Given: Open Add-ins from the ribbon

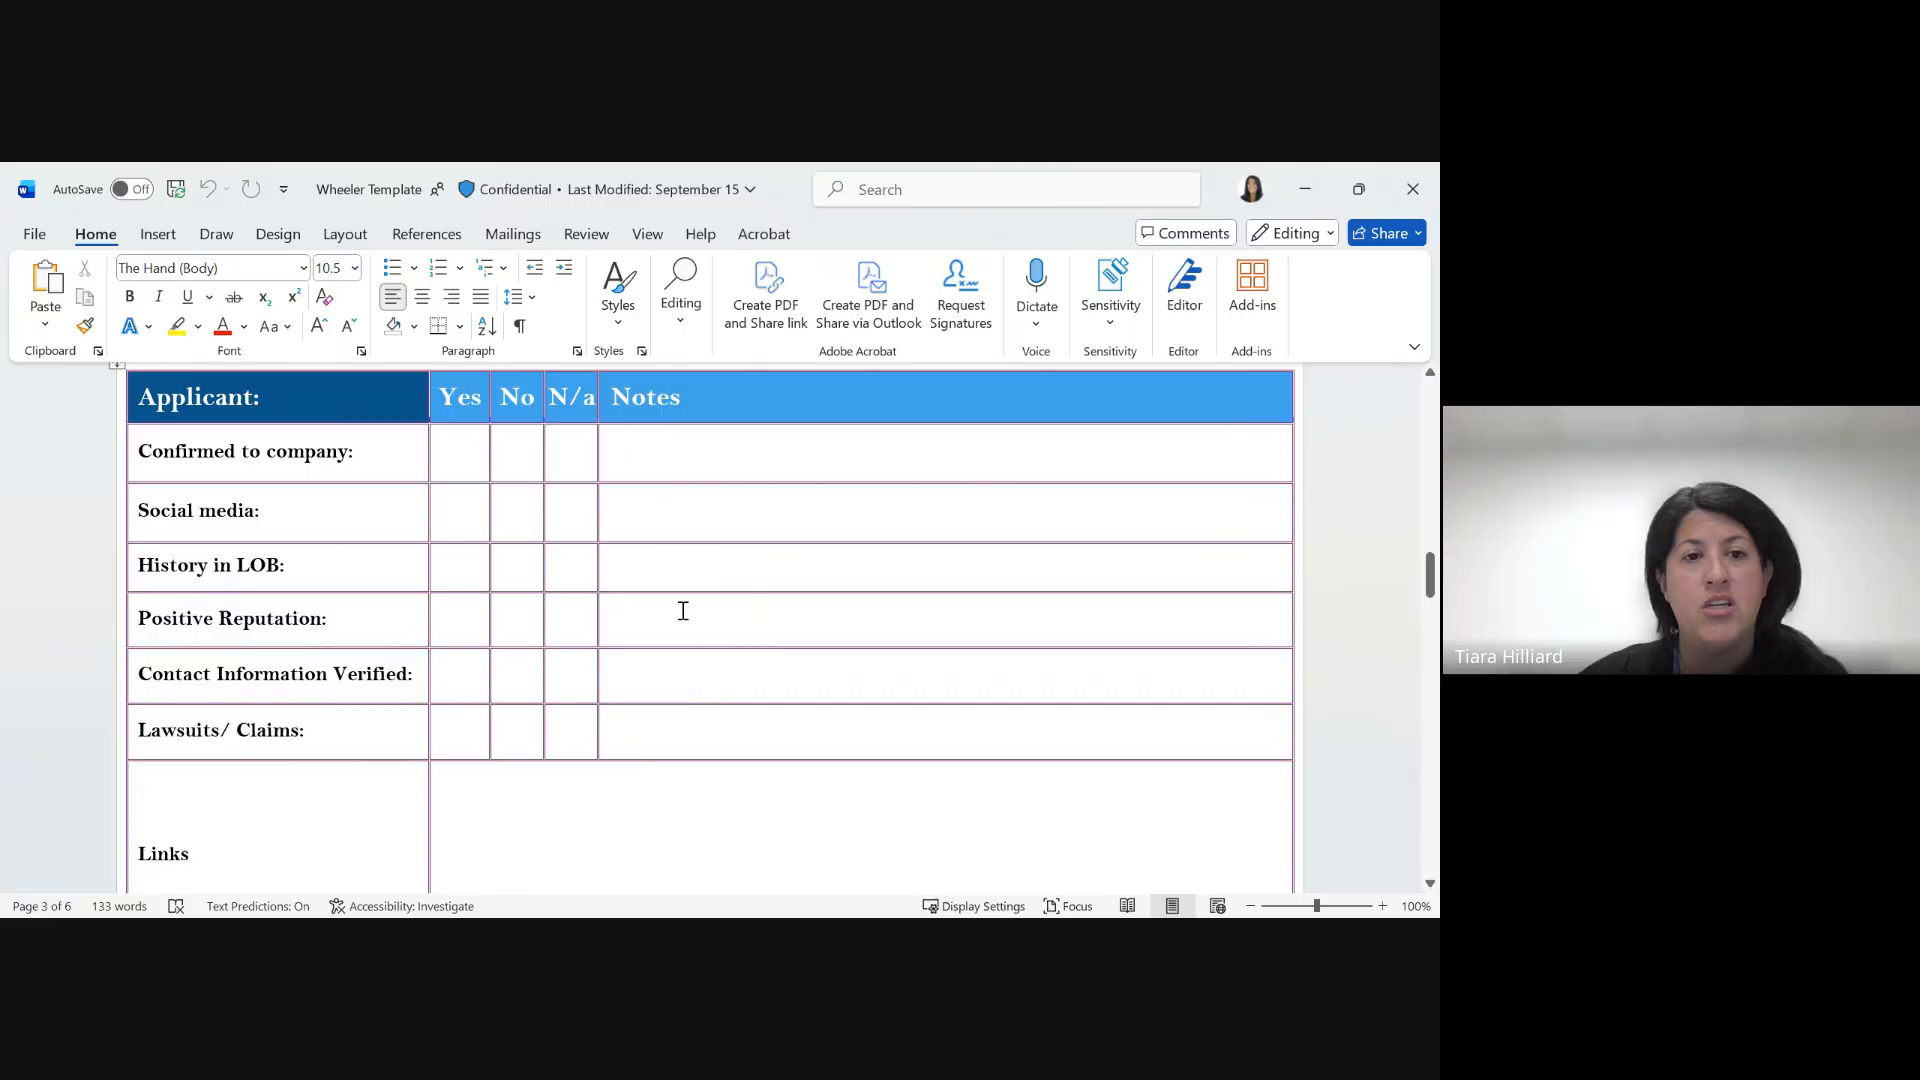Looking at the screenshot, I should point(1252,287).
